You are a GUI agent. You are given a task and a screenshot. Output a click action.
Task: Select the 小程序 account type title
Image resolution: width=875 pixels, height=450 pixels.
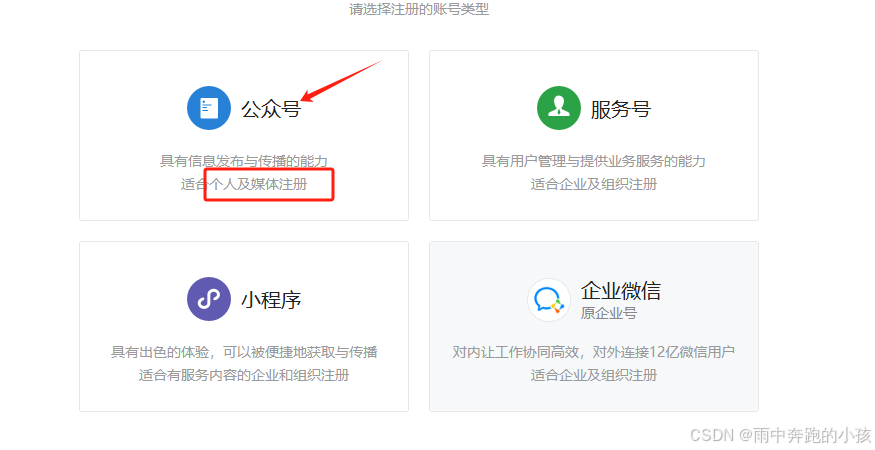(x=271, y=300)
